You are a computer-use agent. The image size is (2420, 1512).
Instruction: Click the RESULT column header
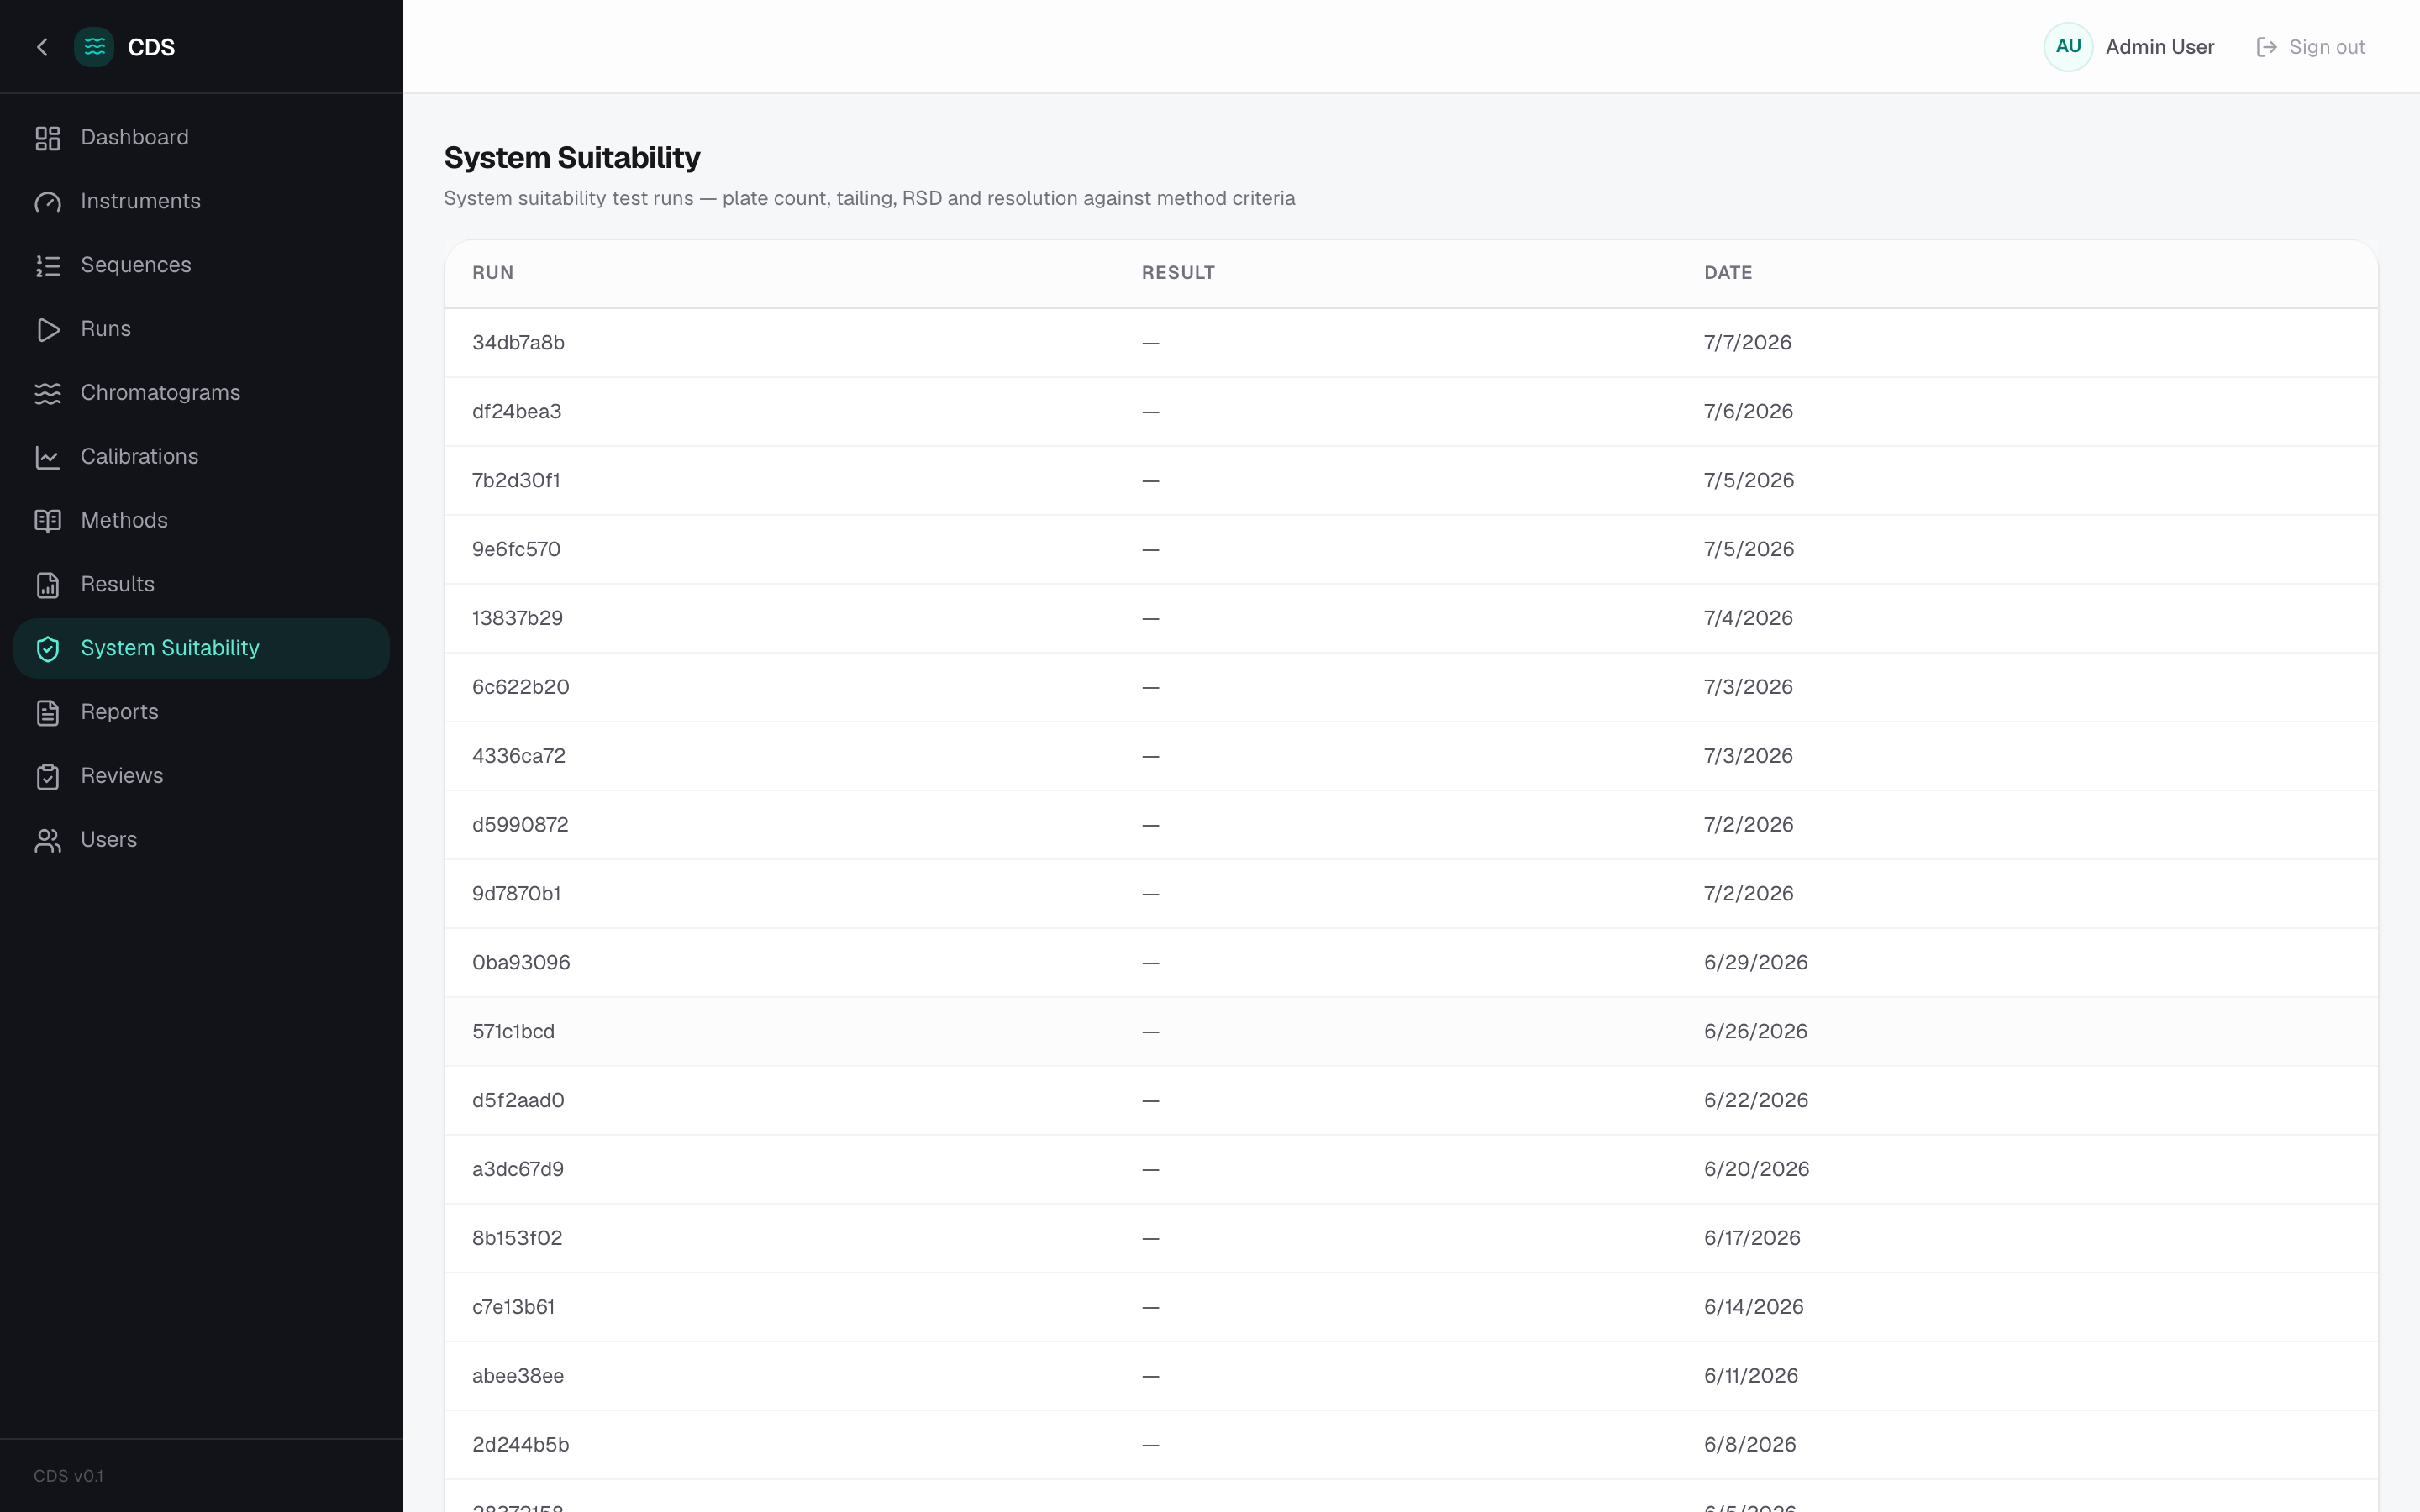coord(1178,273)
